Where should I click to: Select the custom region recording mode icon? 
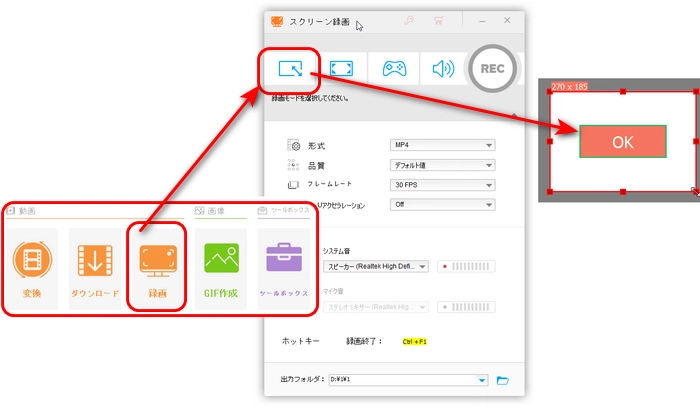290,69
